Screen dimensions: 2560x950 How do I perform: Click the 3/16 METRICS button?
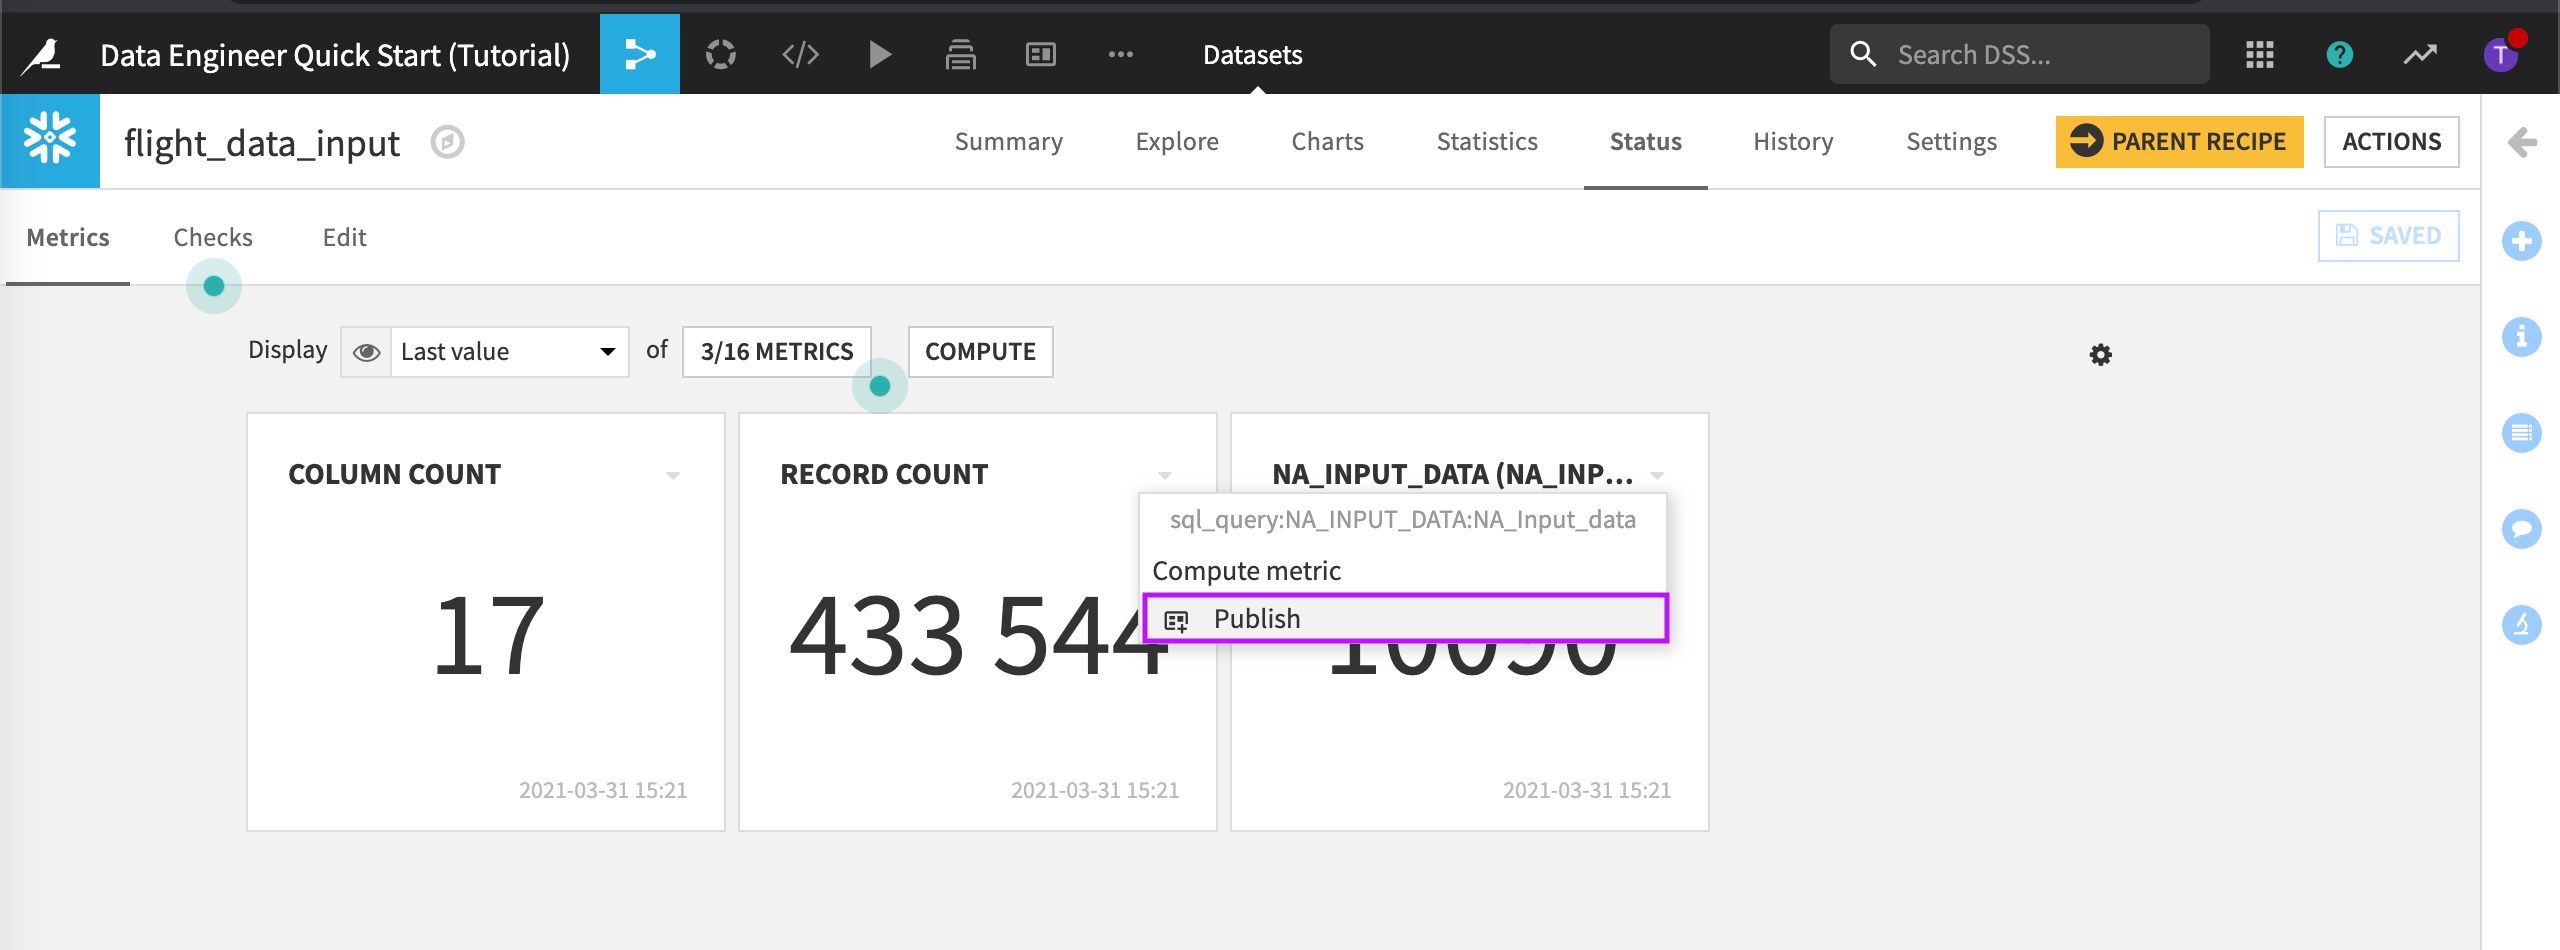[776, 352]
